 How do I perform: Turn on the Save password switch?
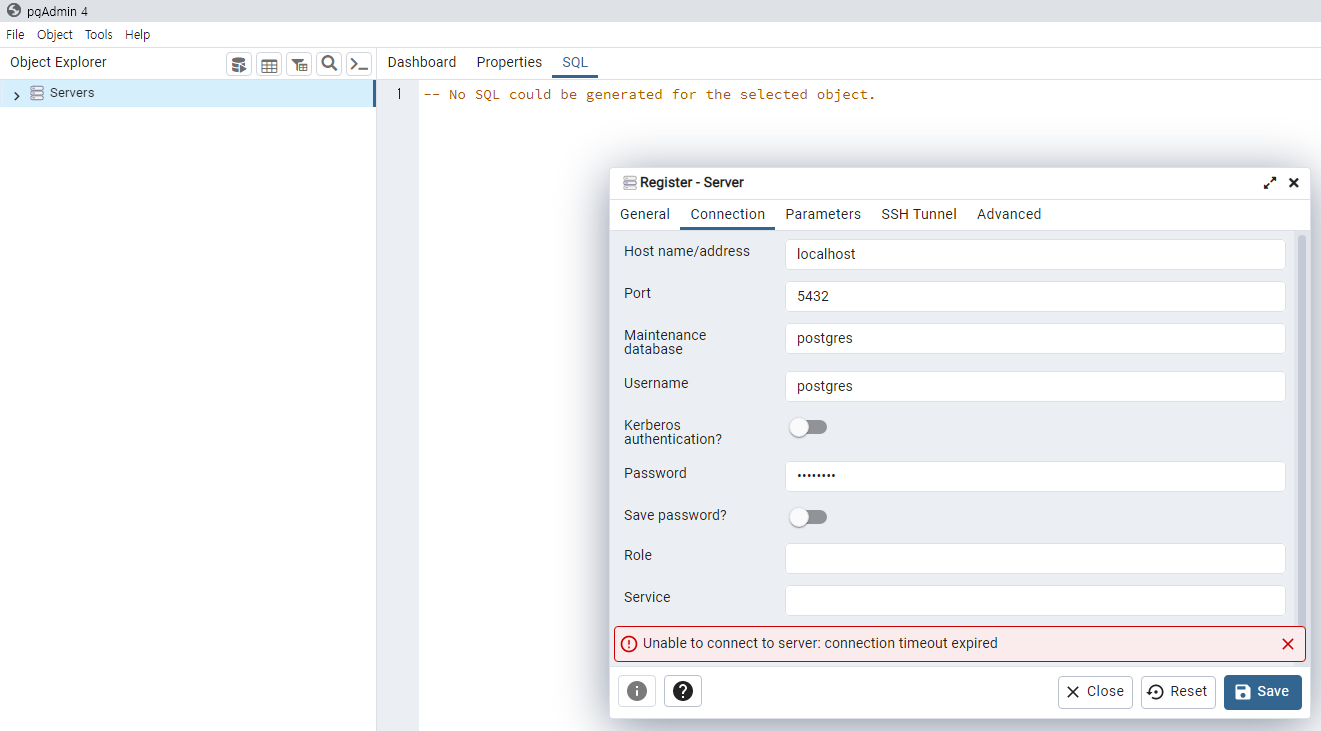coord(808,517)
